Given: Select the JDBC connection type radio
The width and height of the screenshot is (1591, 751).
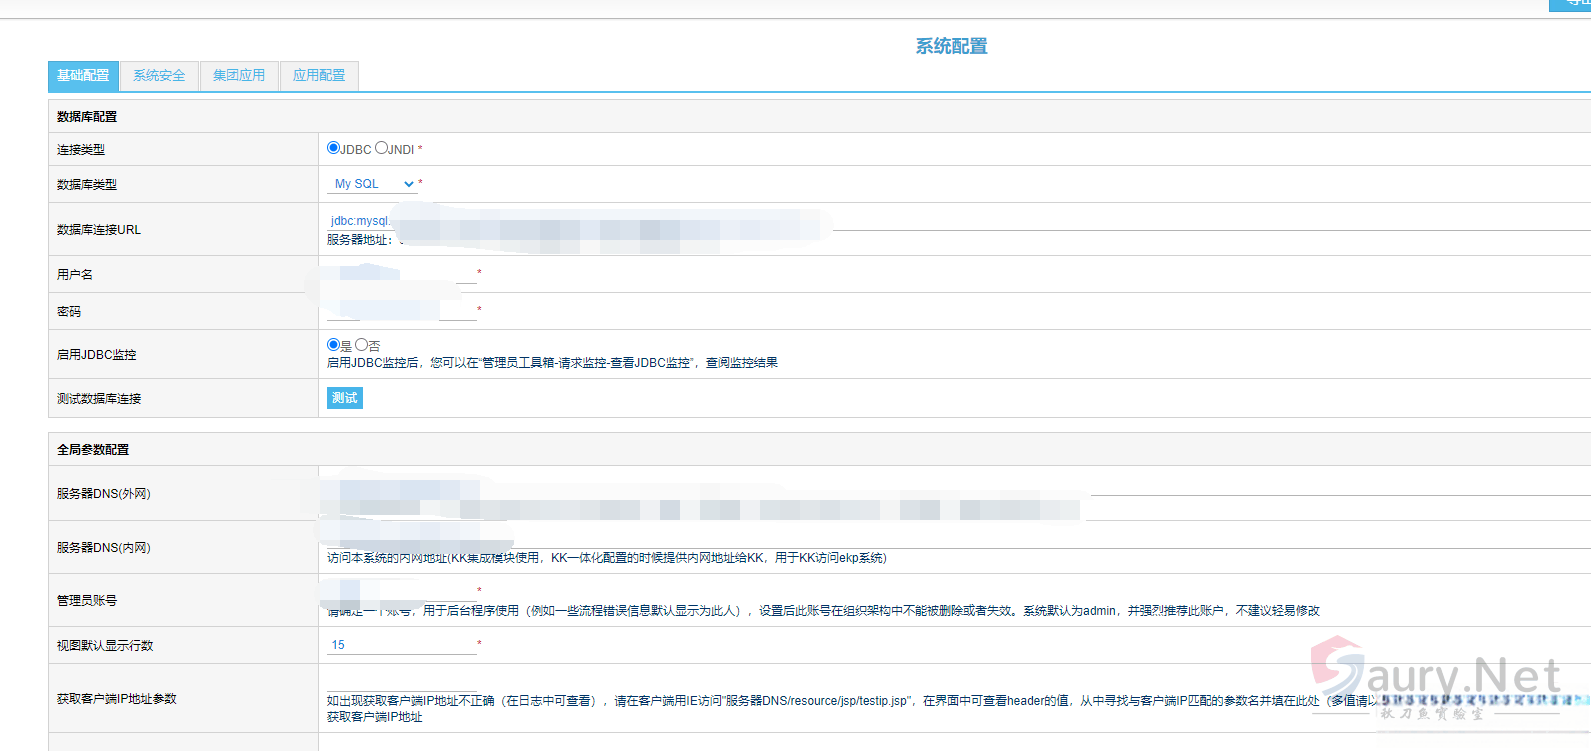Looking at the screenshot, I should point(333,148).
